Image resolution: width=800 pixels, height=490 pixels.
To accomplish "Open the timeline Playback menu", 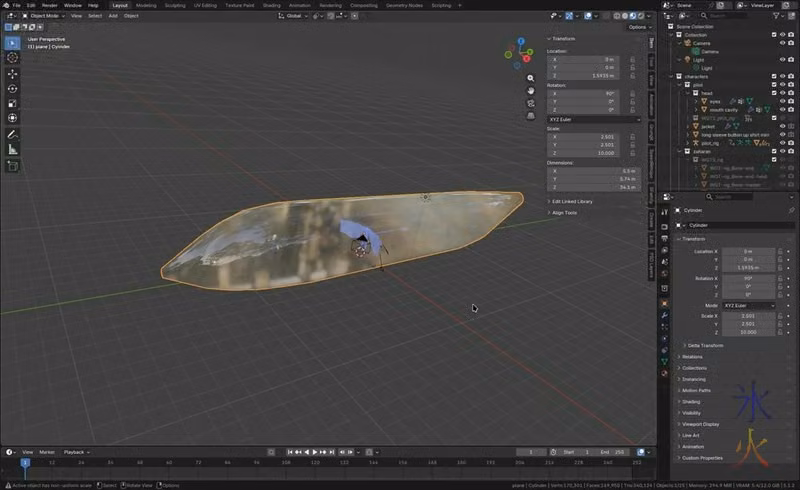I will [76, 452].
